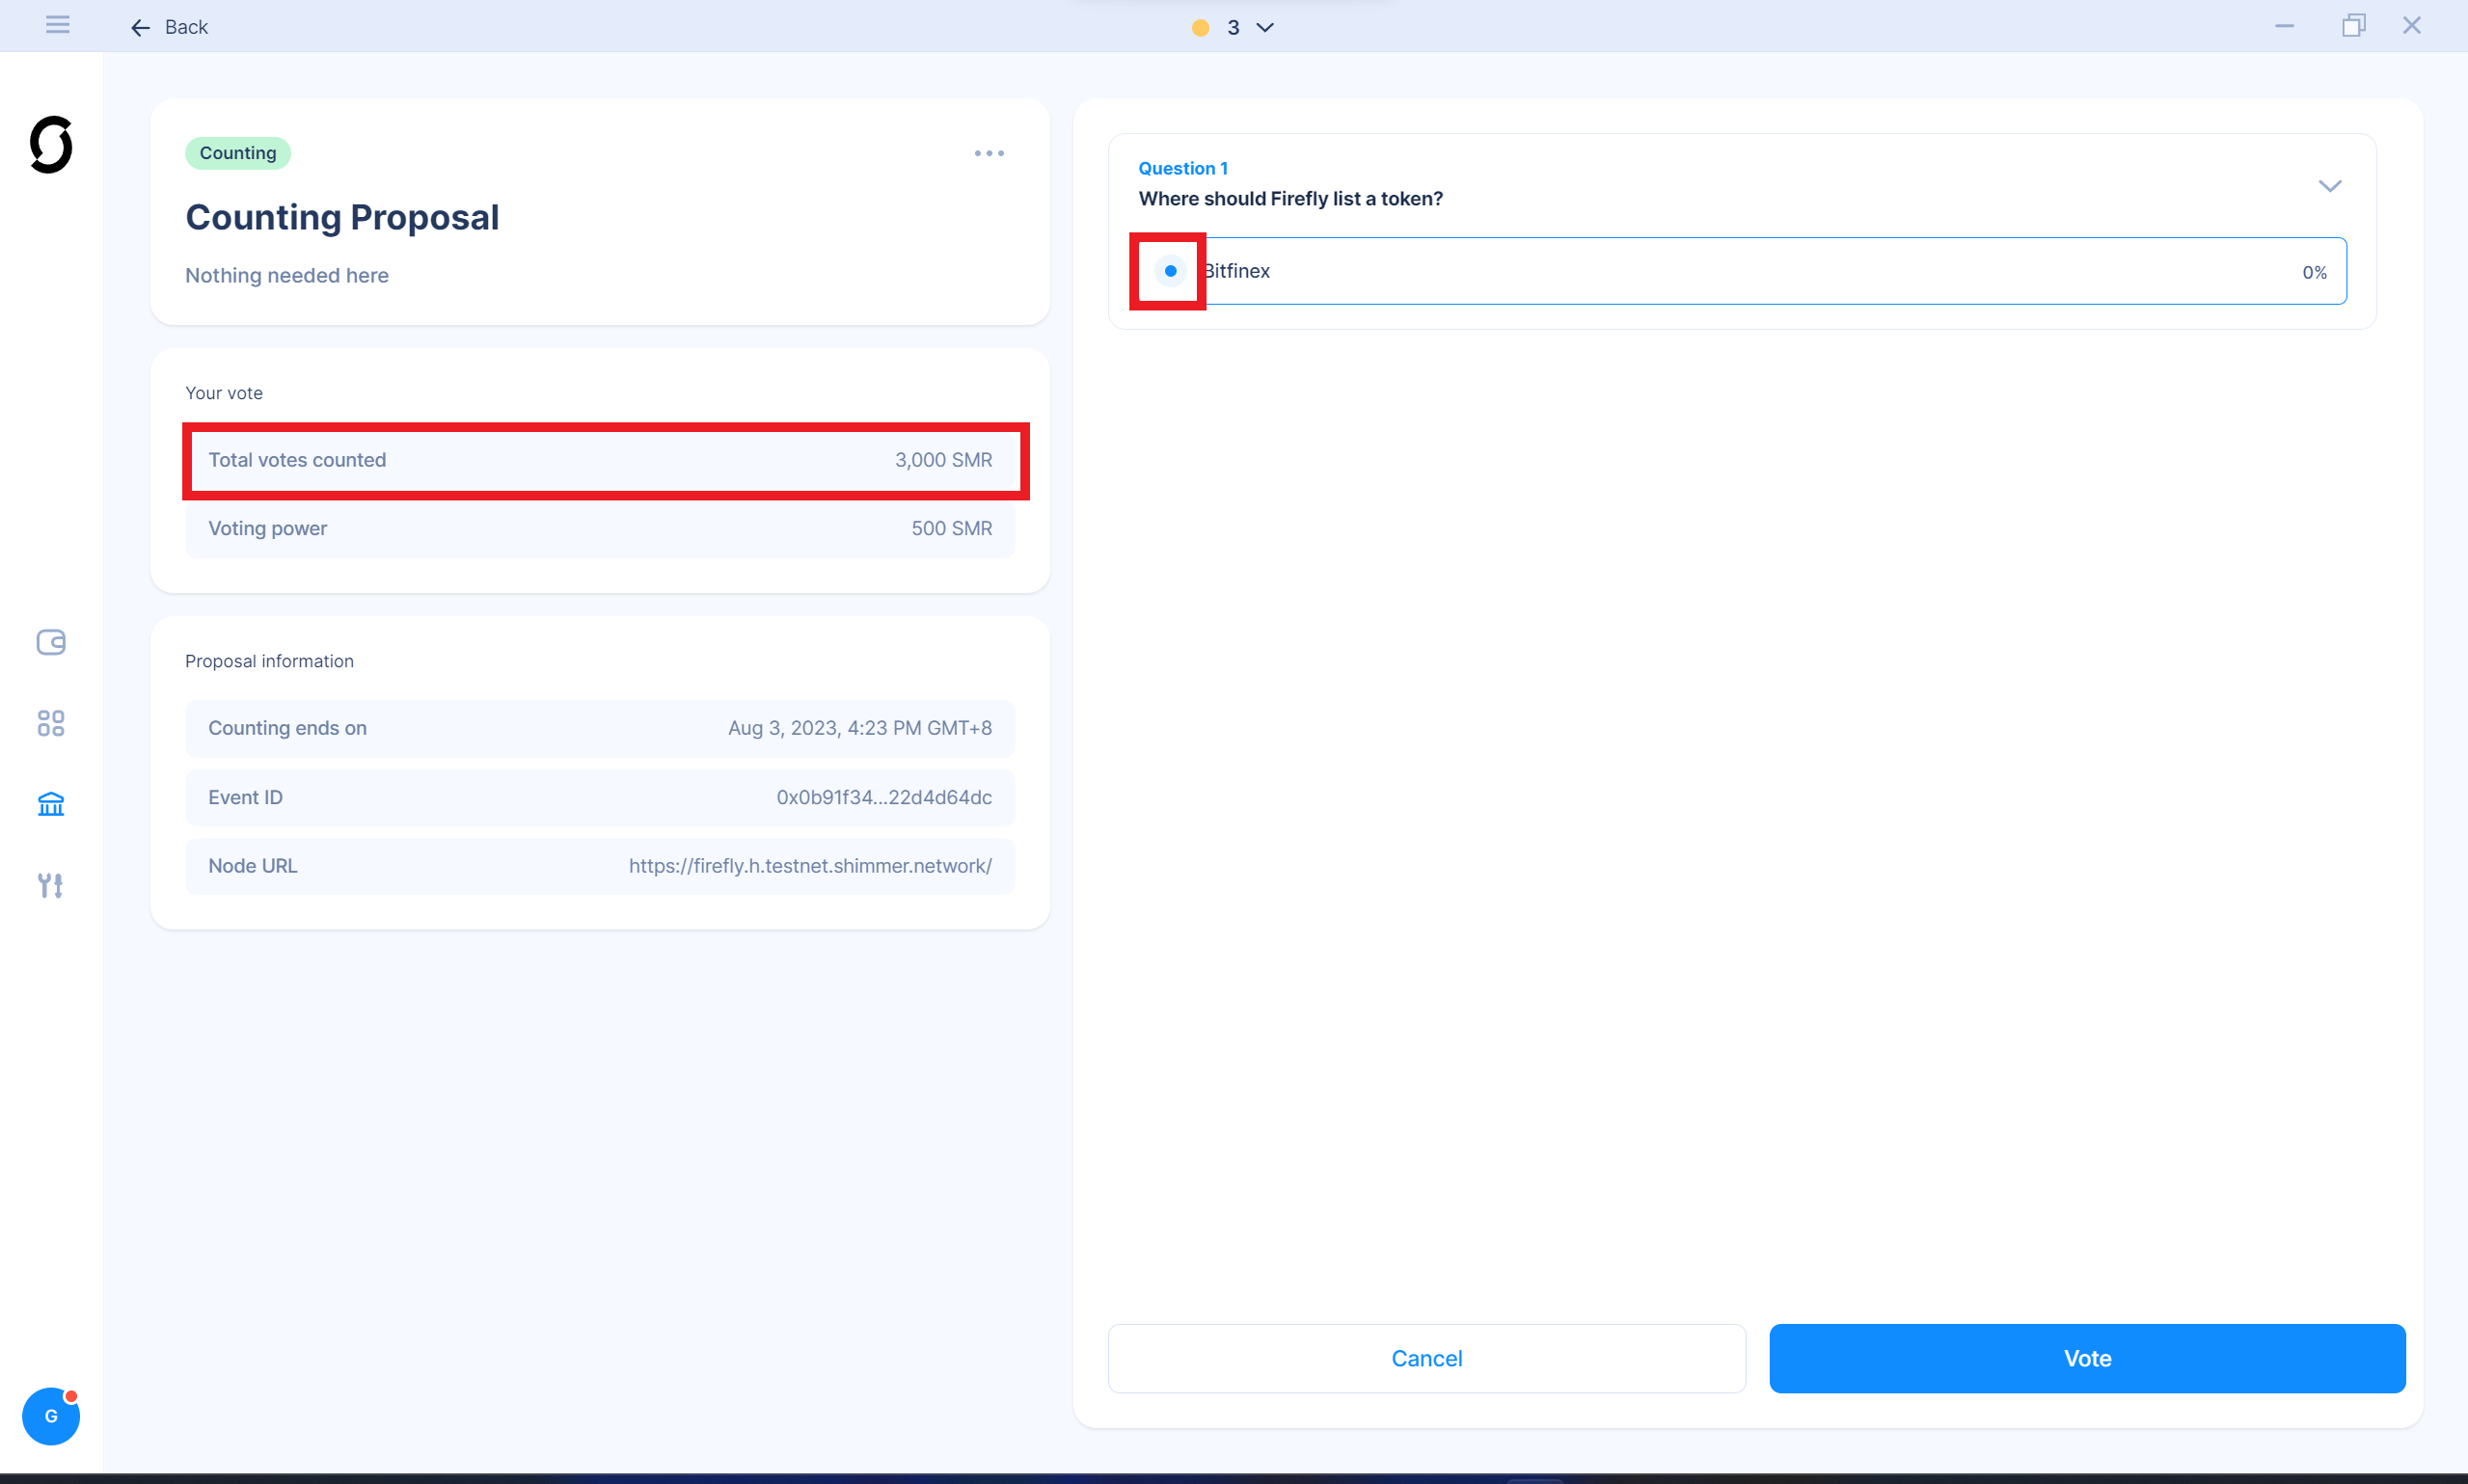2468x1484 pixels.
Task: Click the Total votes counted row
Action: [600, 460]
